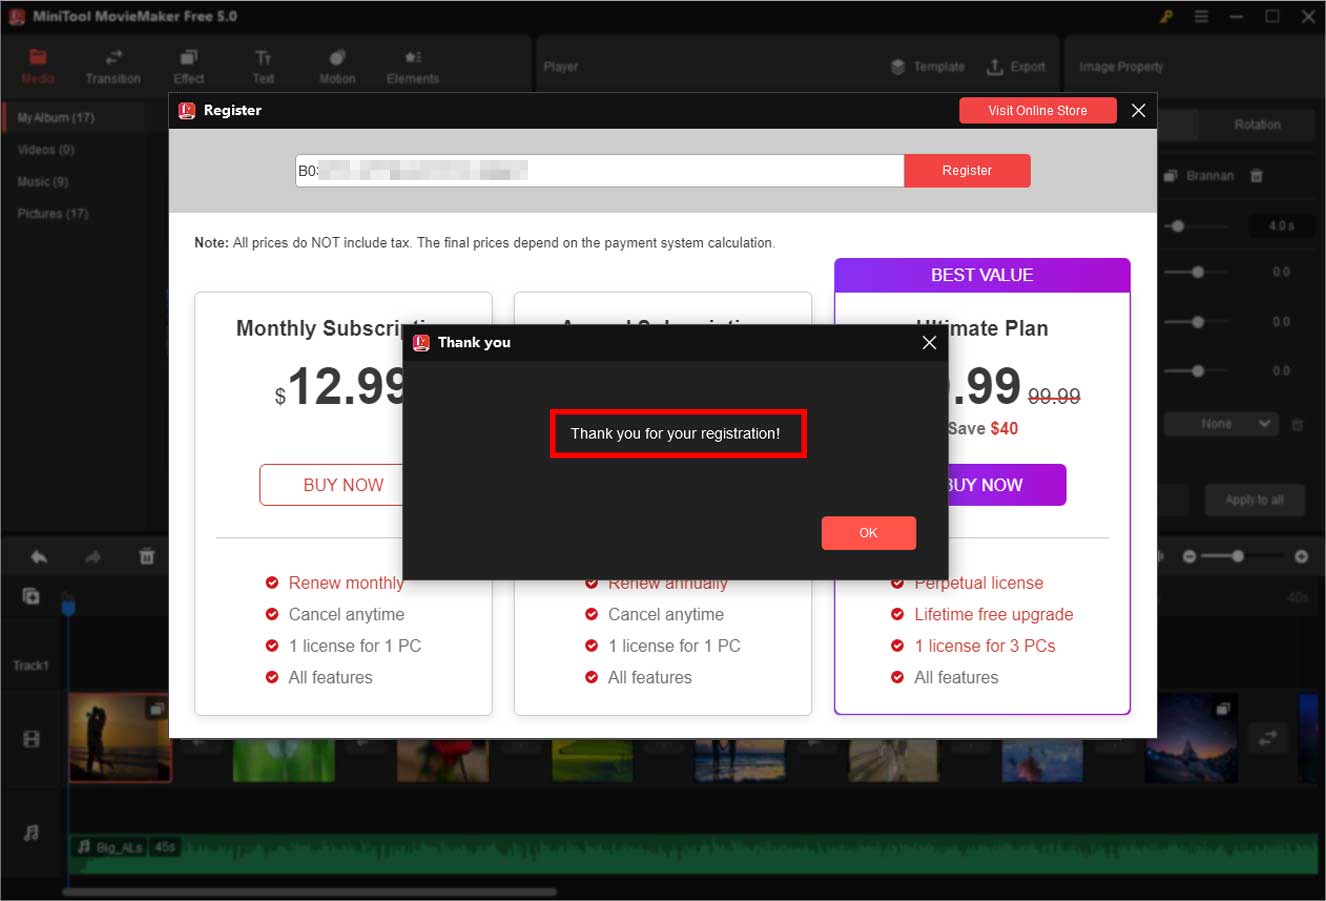The height and width of the screenshot is (901, 1326).
Task: Adjust the timeline zoom slider
Action: pyautogui.click(x=1238, y=556)
